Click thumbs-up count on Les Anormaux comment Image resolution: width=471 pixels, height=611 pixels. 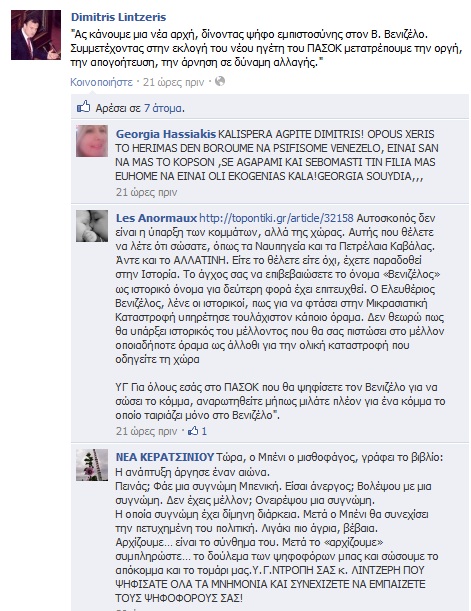198,431
